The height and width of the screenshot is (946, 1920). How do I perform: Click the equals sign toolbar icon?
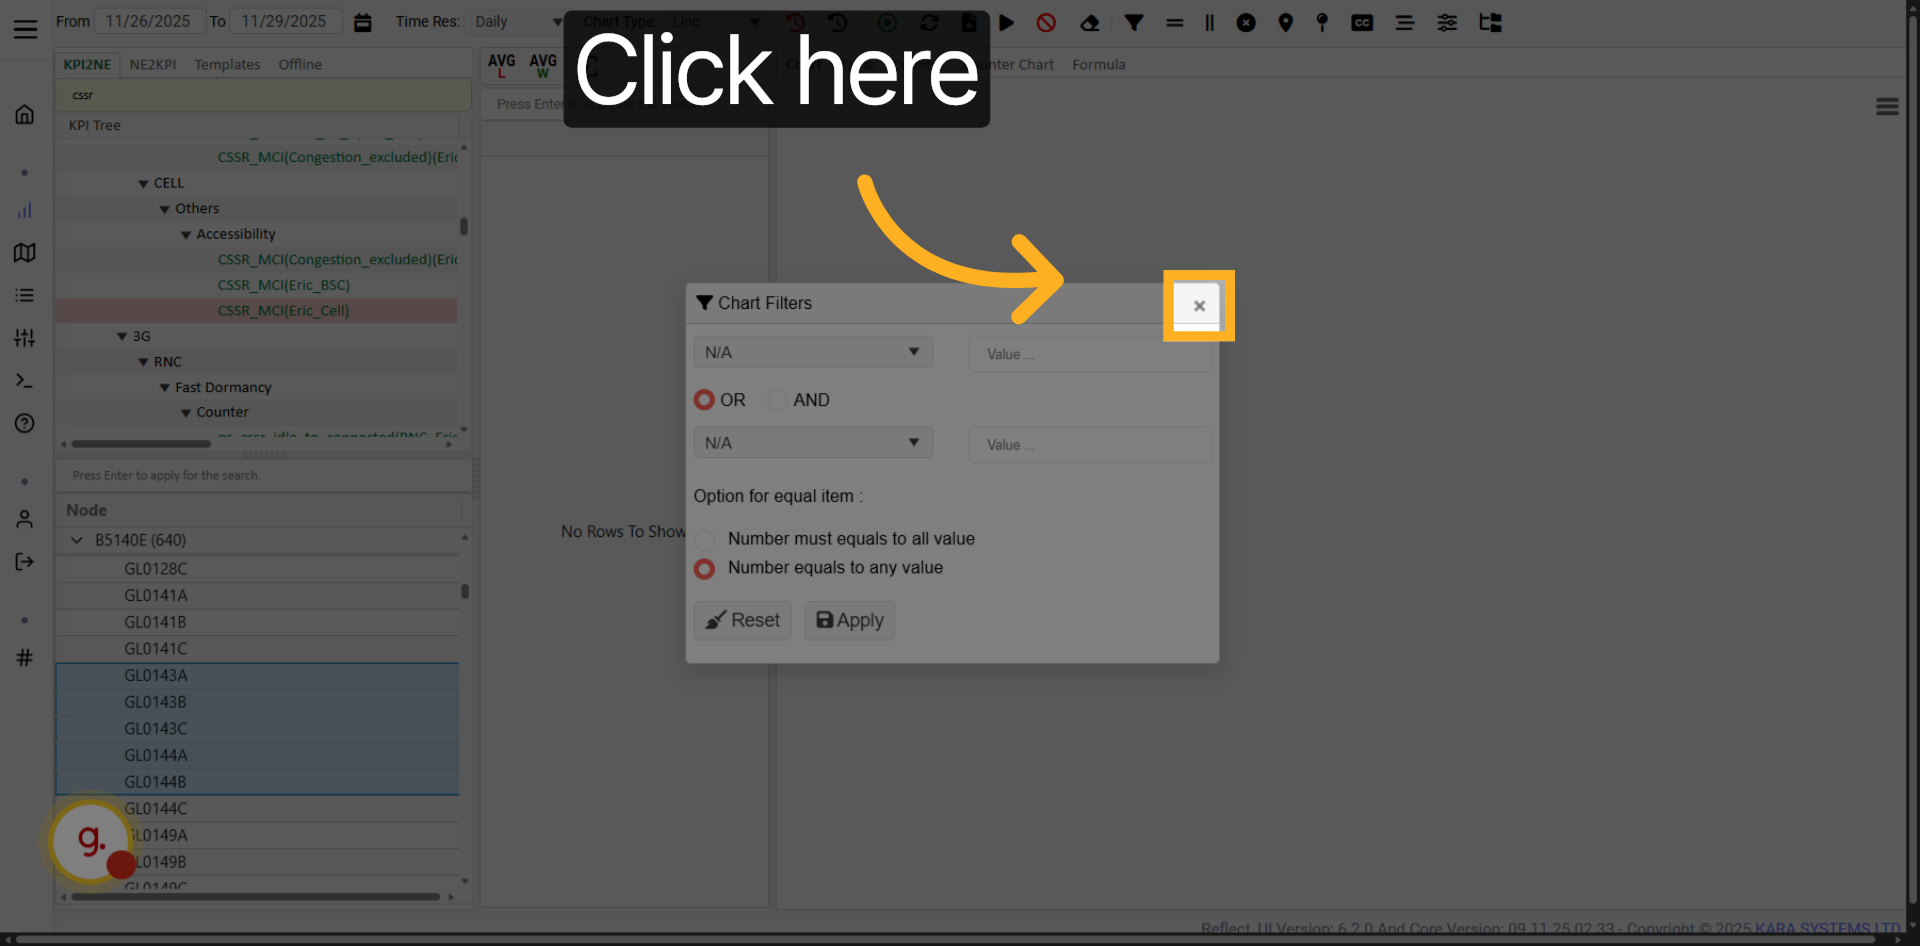1175,22
